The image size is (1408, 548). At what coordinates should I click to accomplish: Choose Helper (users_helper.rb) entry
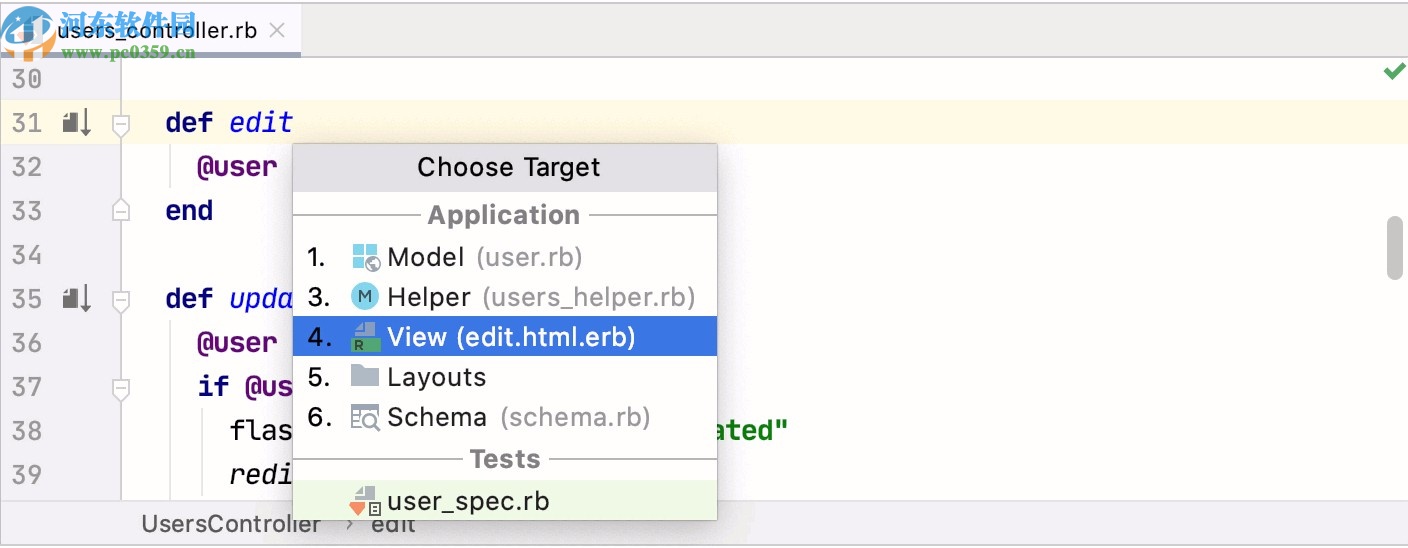tap(540, 297)
